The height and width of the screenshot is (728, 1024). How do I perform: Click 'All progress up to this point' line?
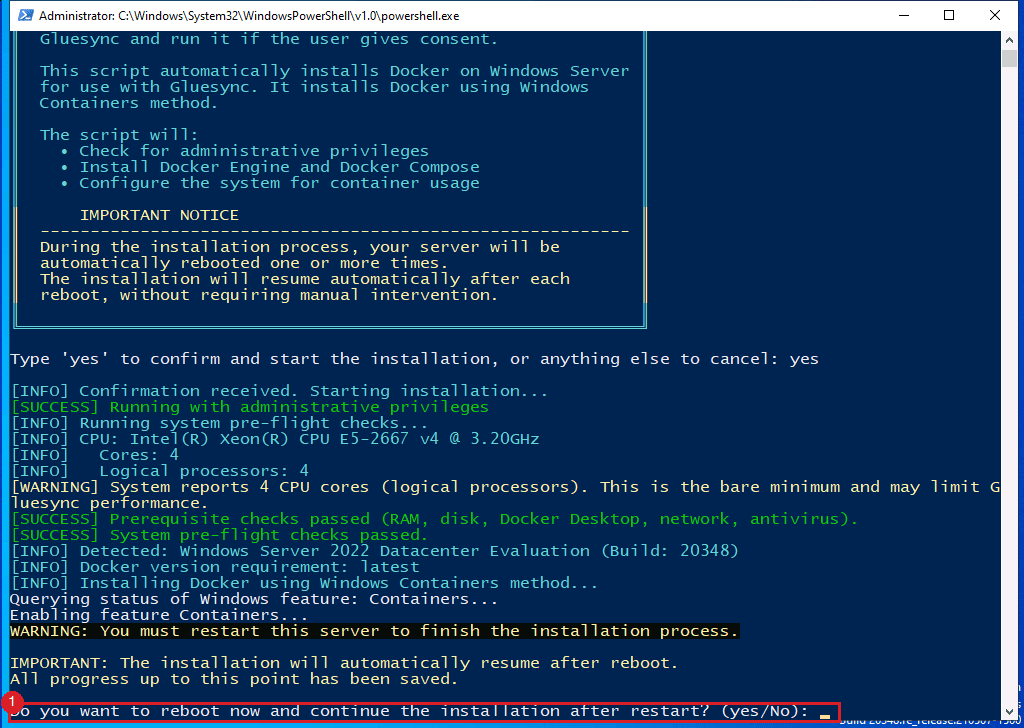[234, 679]
